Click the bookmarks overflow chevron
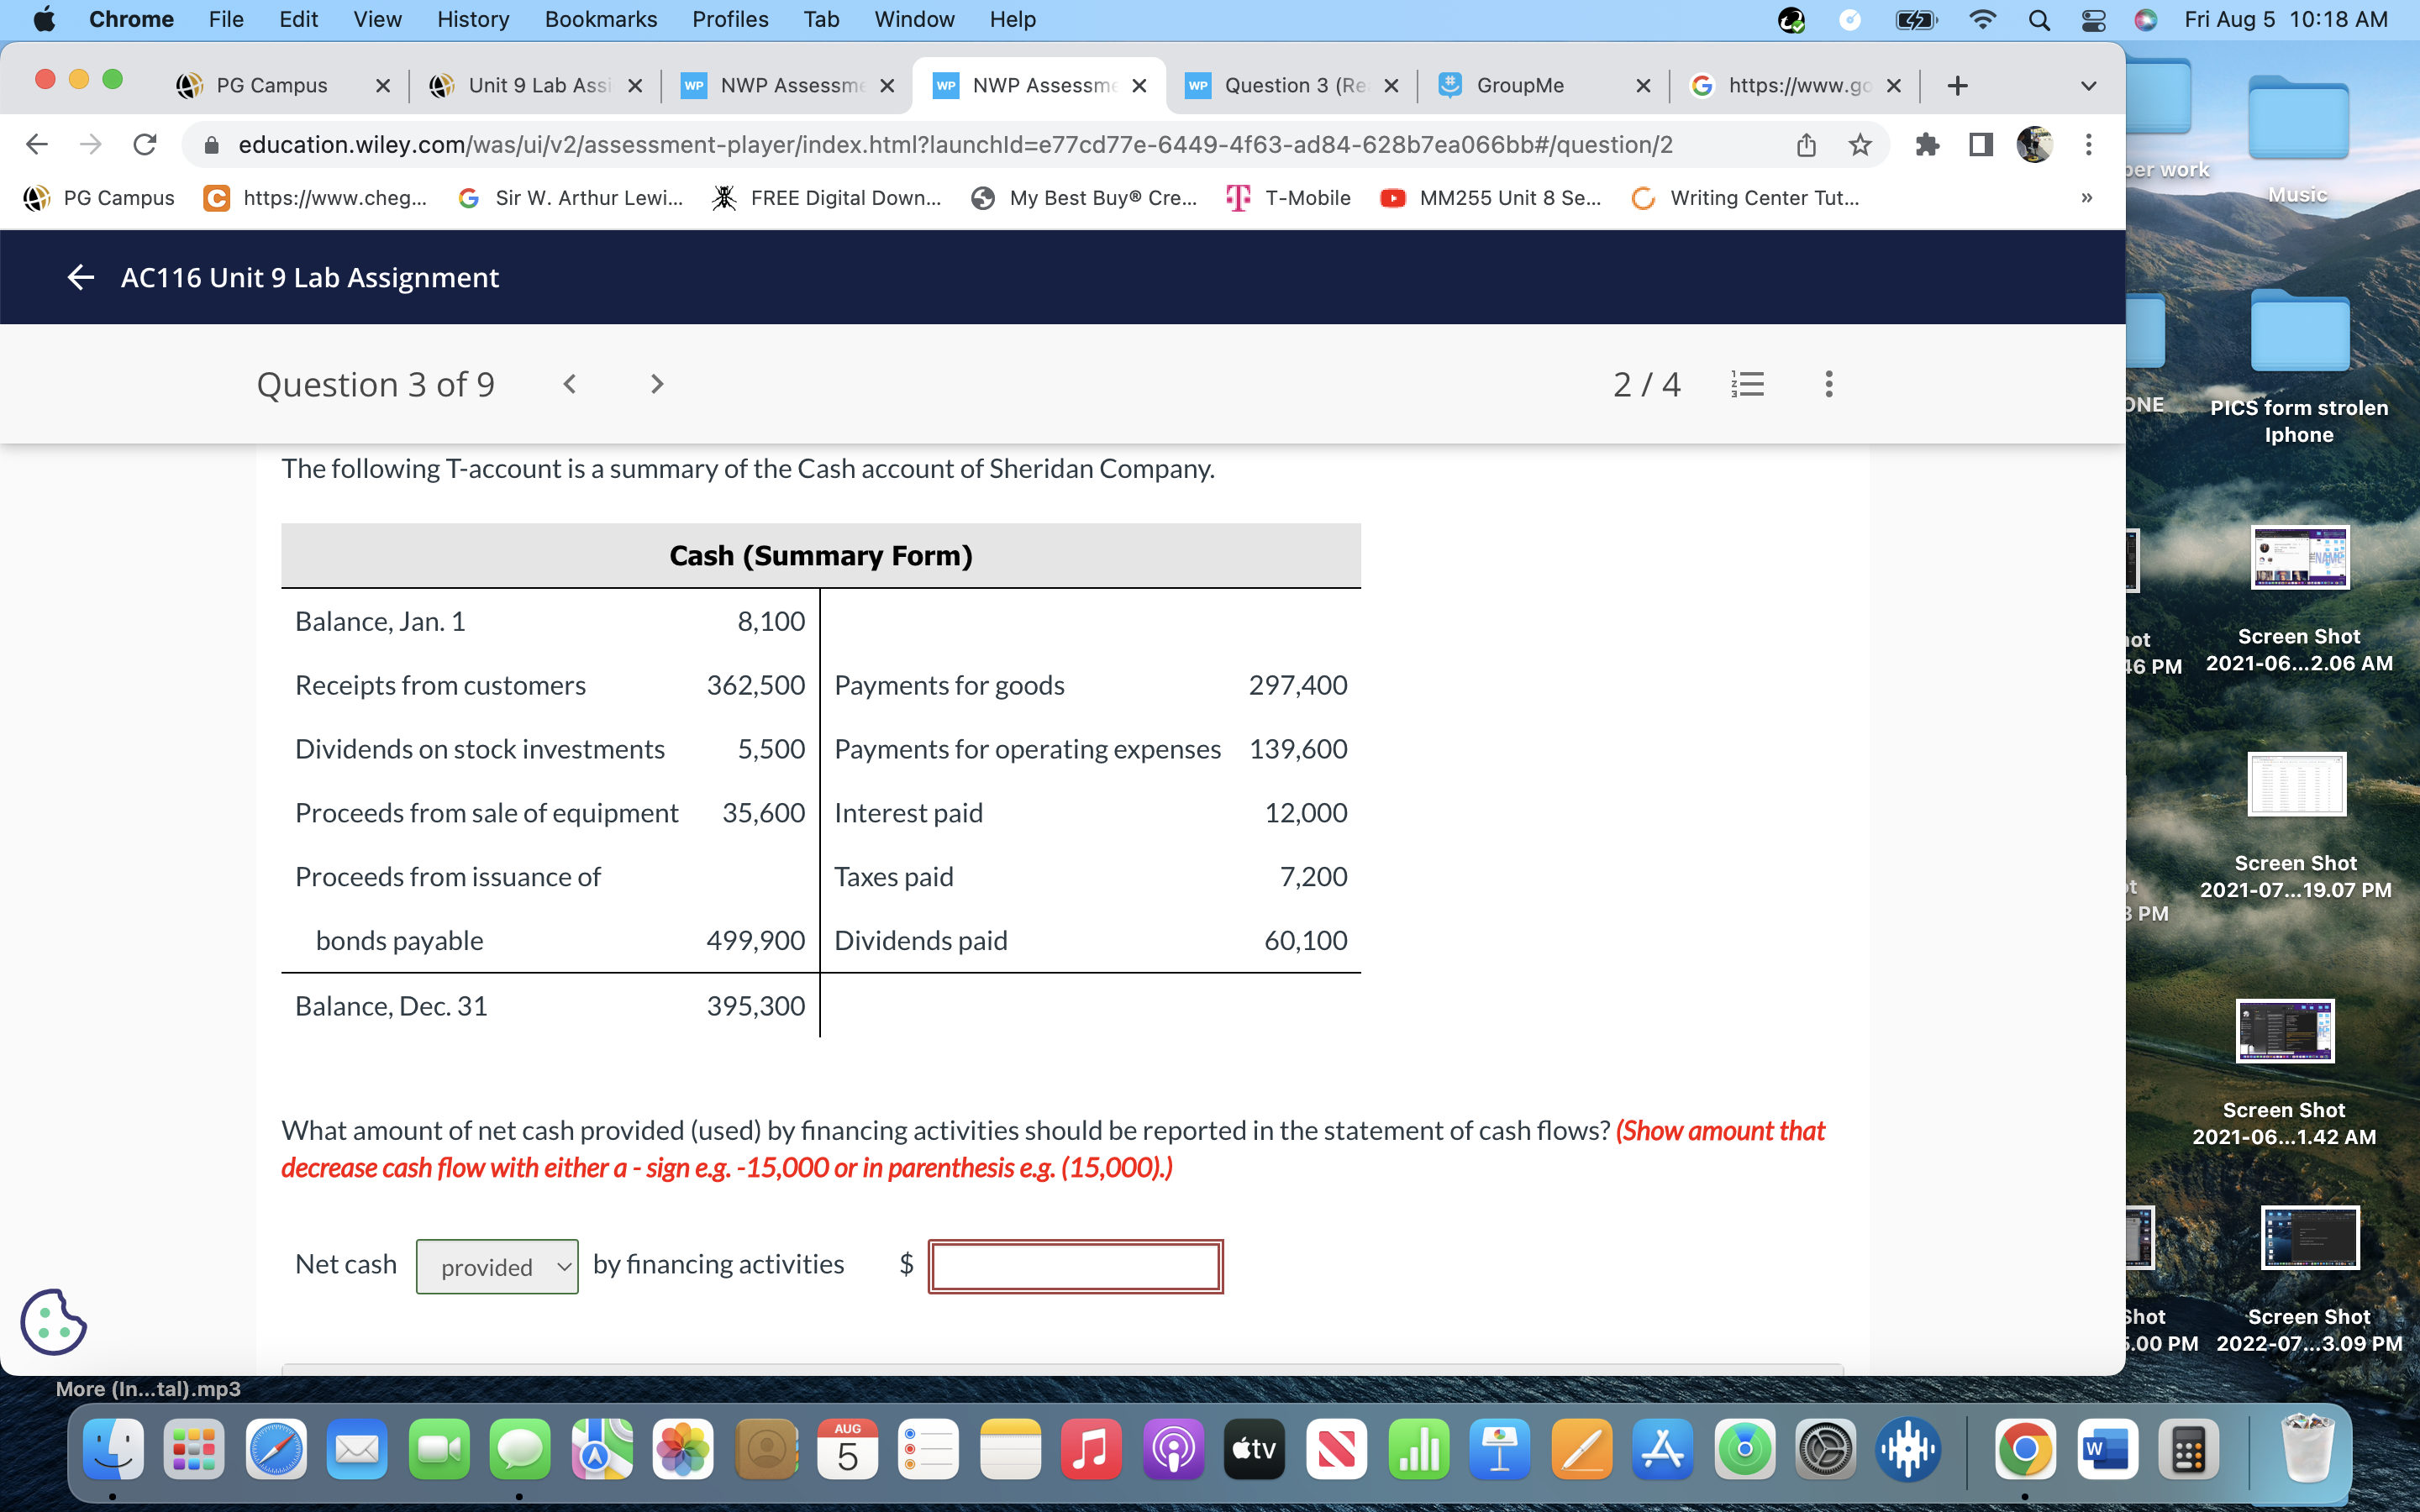 click(2086, 197)
